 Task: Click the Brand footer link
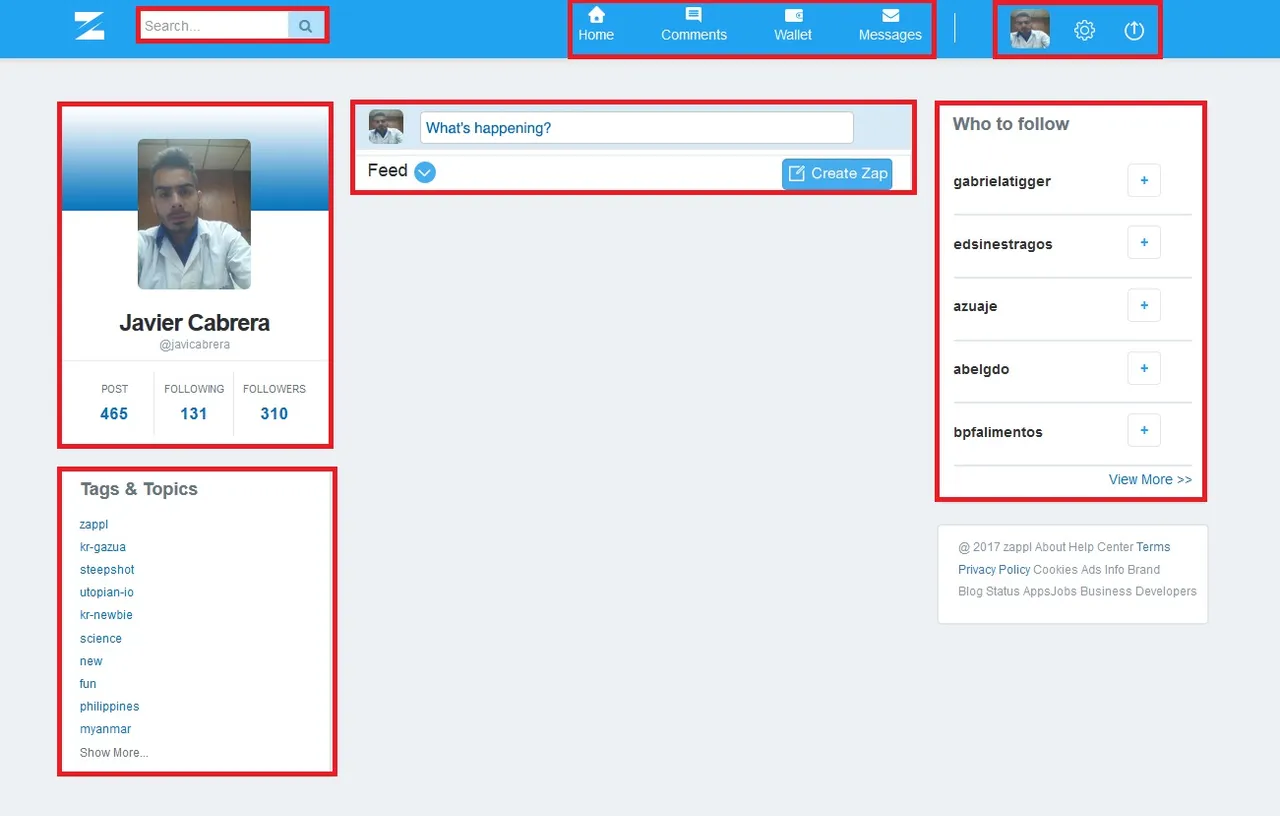(x=1144, y=570)
